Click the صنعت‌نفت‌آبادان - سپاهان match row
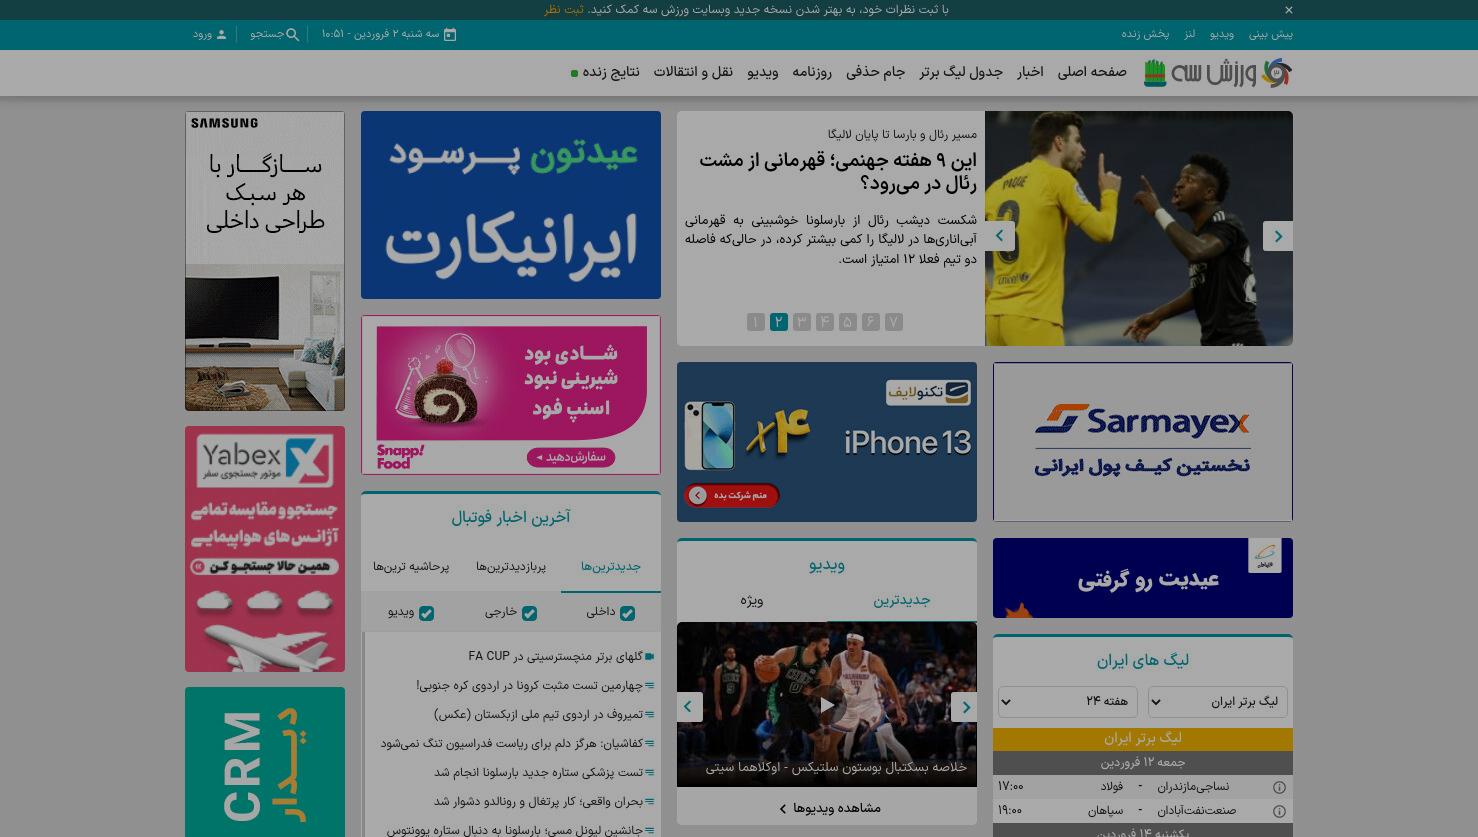Screen dimensions: 1478x837 pos(1143,811)
